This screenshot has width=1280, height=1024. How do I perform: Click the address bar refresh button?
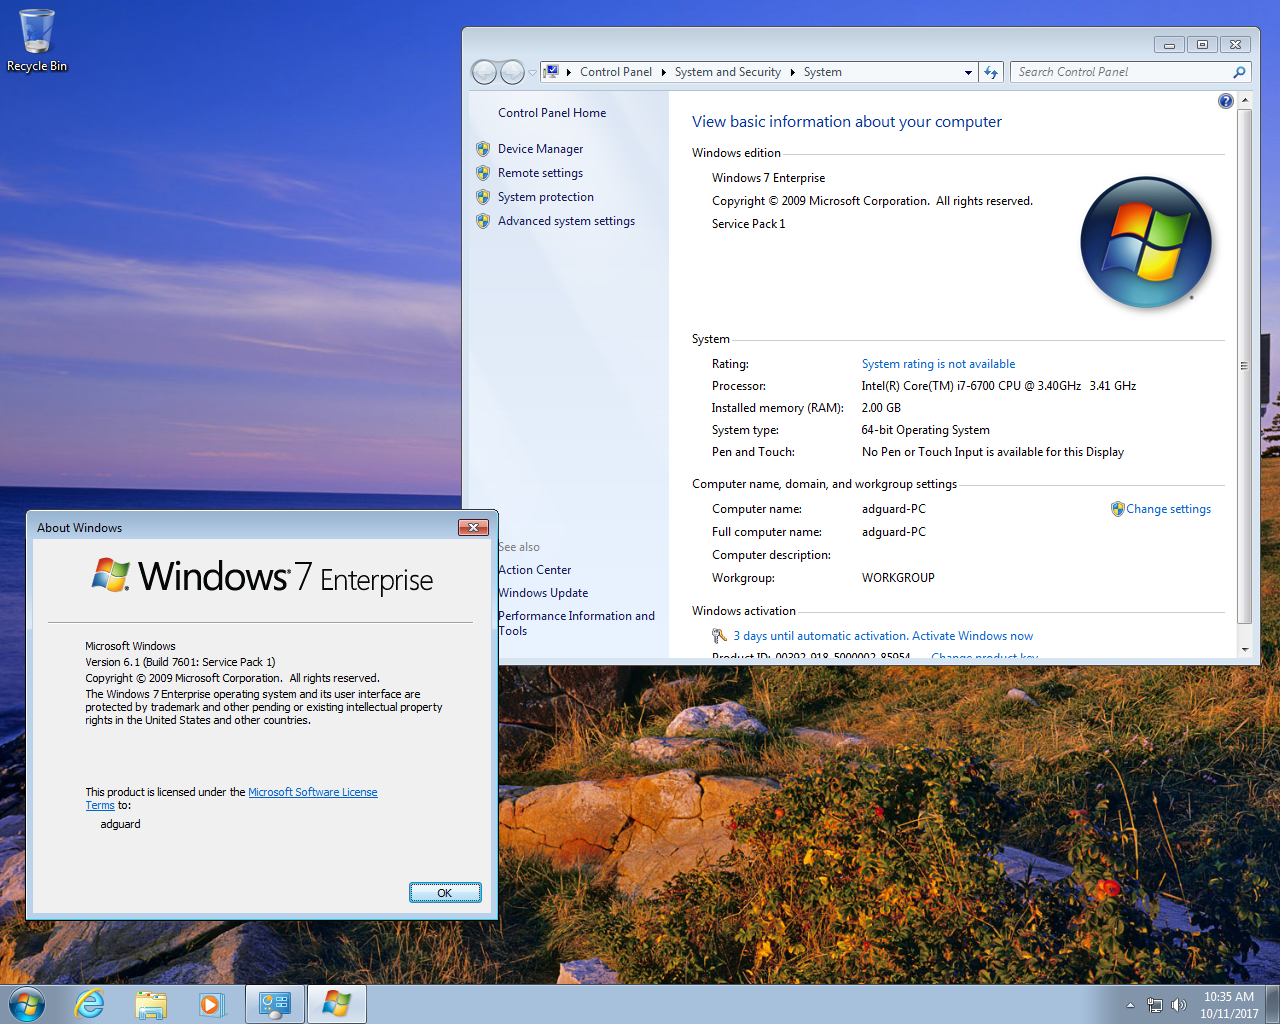tap(991, 72)
